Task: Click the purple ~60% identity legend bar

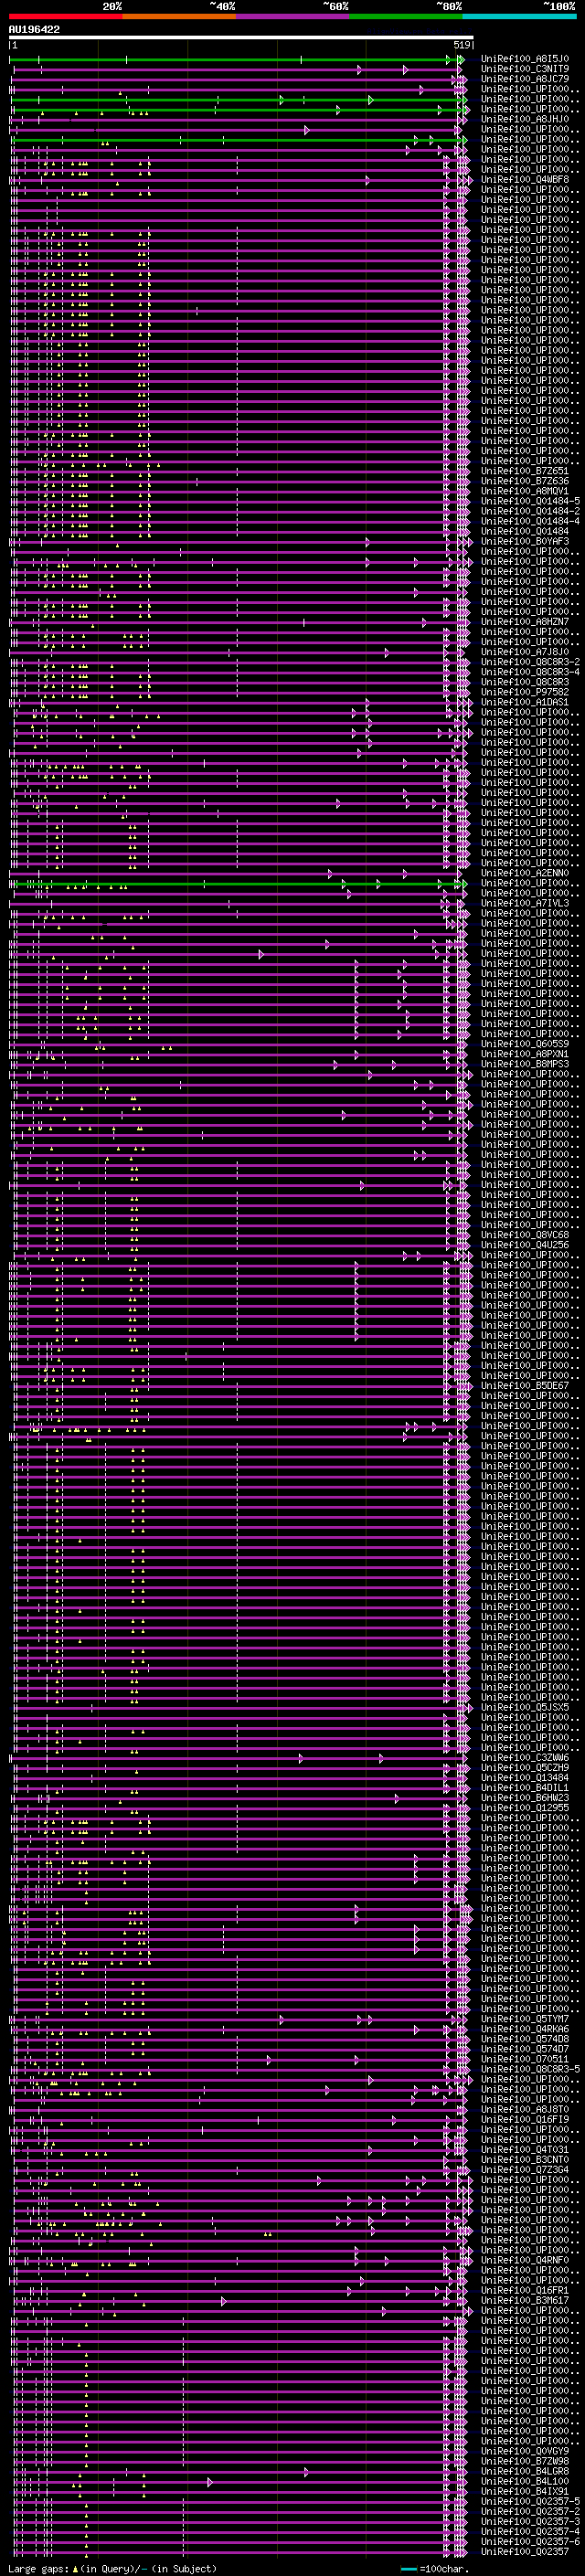Action: pyautogui.click(x=293, y=16)
